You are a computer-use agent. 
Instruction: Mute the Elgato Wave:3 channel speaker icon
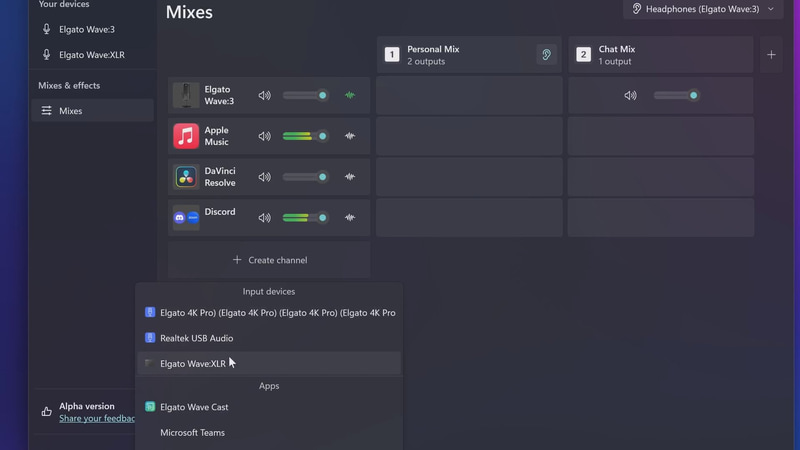coord(264,95)
